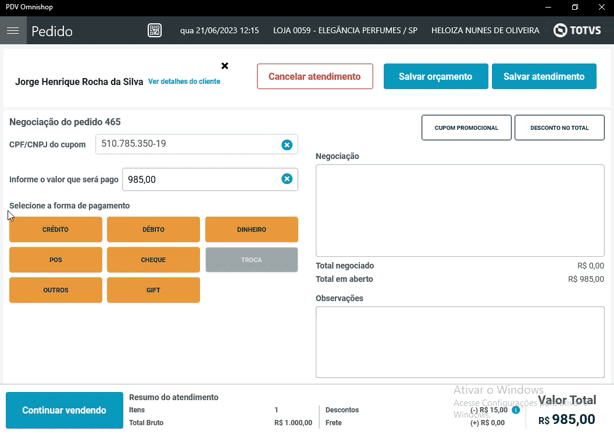Select the greyed Troca payment button

click(x=251, y=260)
